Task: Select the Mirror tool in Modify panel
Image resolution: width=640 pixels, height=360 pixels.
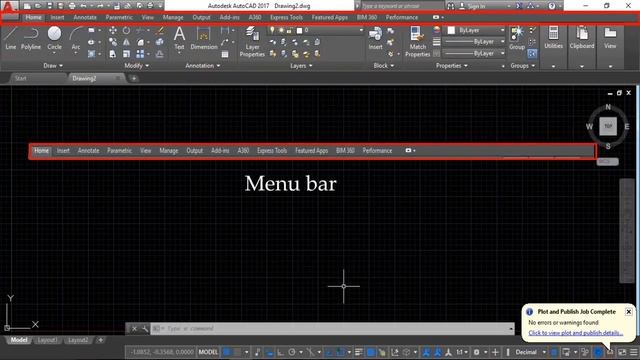Action: (127, 42)
